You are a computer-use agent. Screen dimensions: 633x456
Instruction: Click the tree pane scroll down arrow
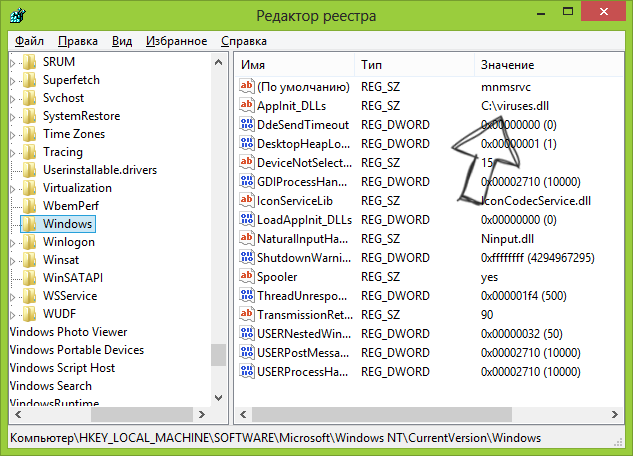(218, 398)
